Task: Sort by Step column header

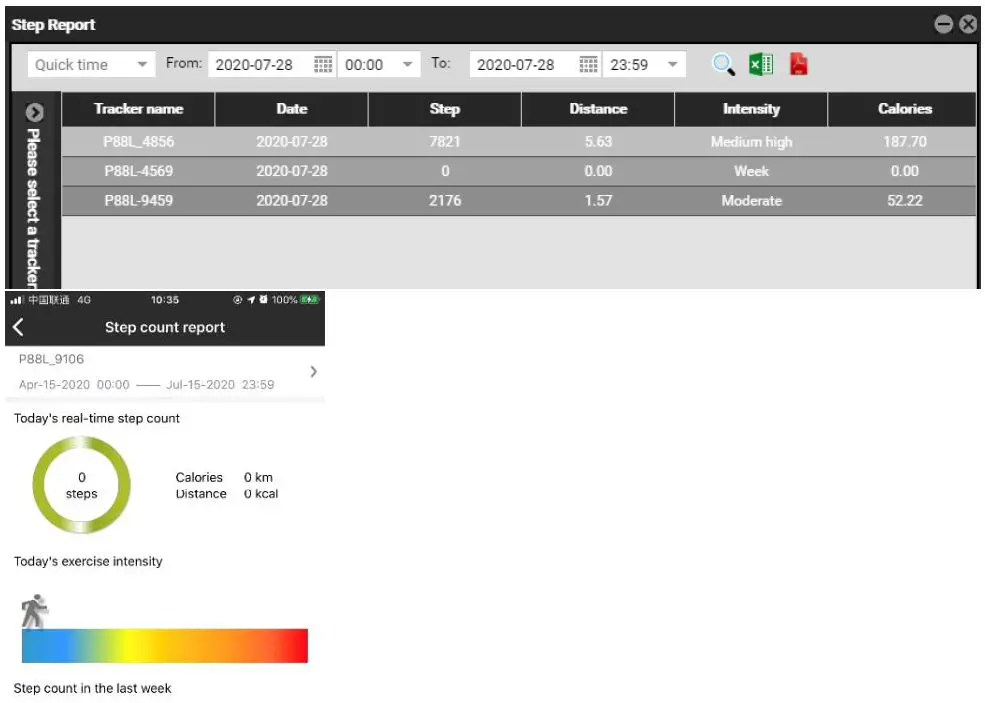Action: click(445, 109)
